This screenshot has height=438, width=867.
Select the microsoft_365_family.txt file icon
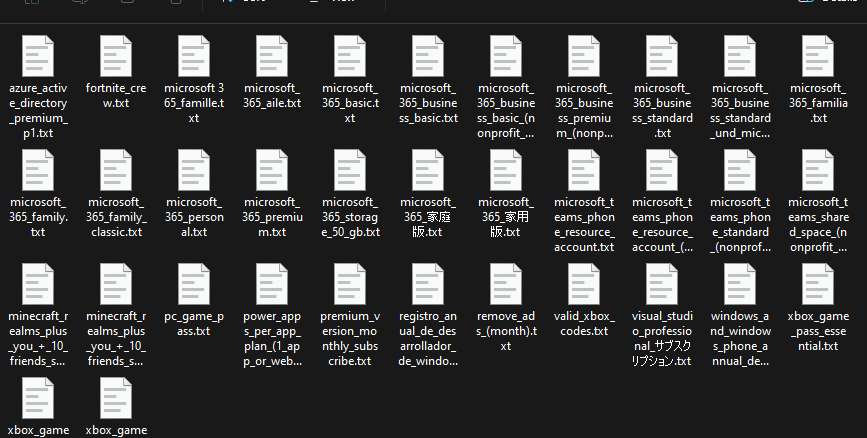[38, 170]
